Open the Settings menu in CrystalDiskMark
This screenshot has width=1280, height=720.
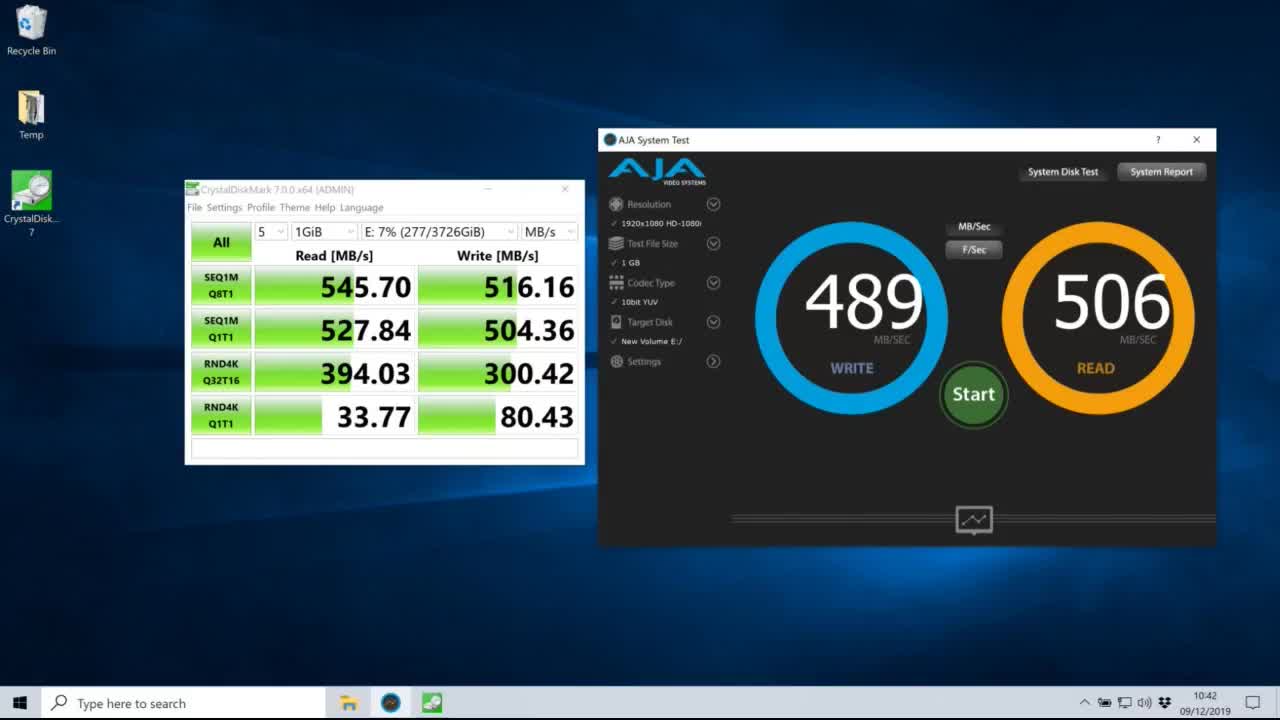[224, 207]
